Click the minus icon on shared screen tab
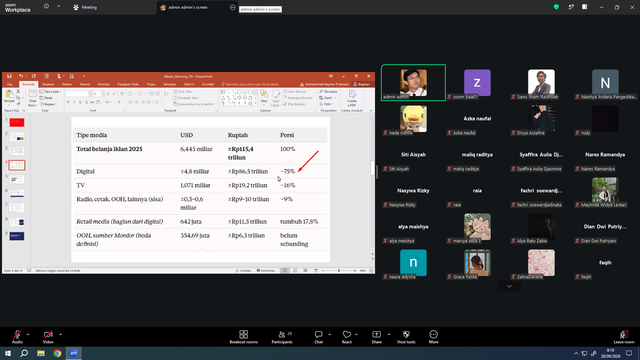 (233, 7)
